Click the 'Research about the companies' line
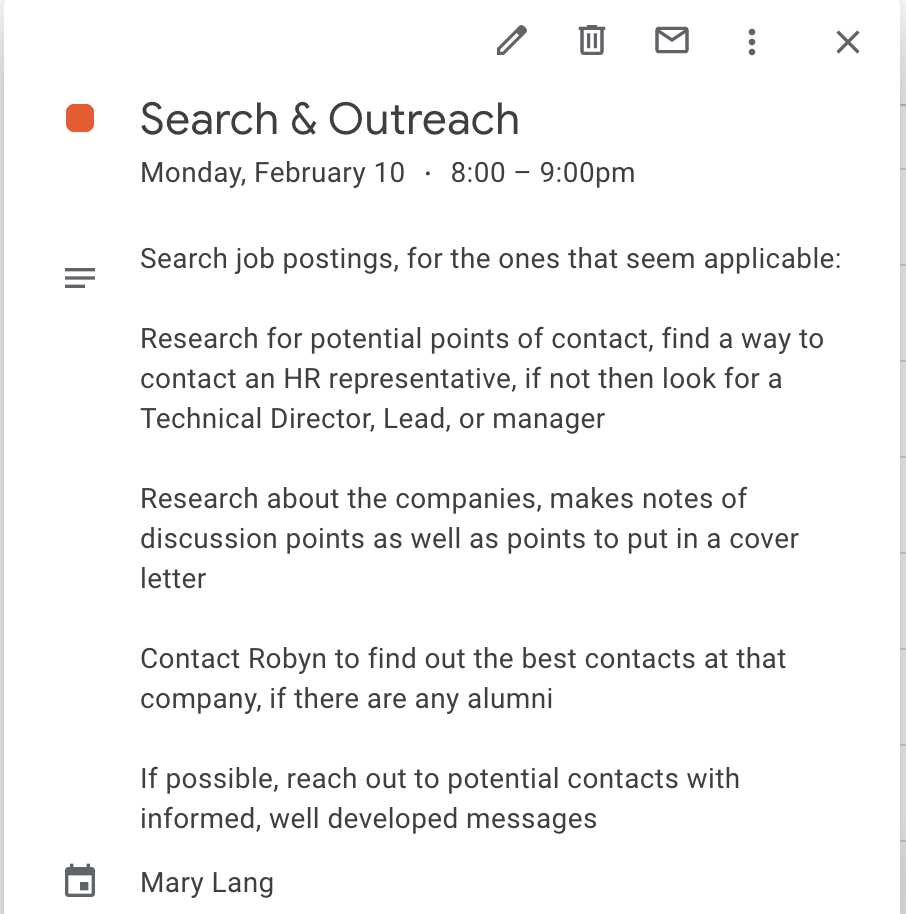This screenshot has height=914, width=906. click(x=443, y=498)
